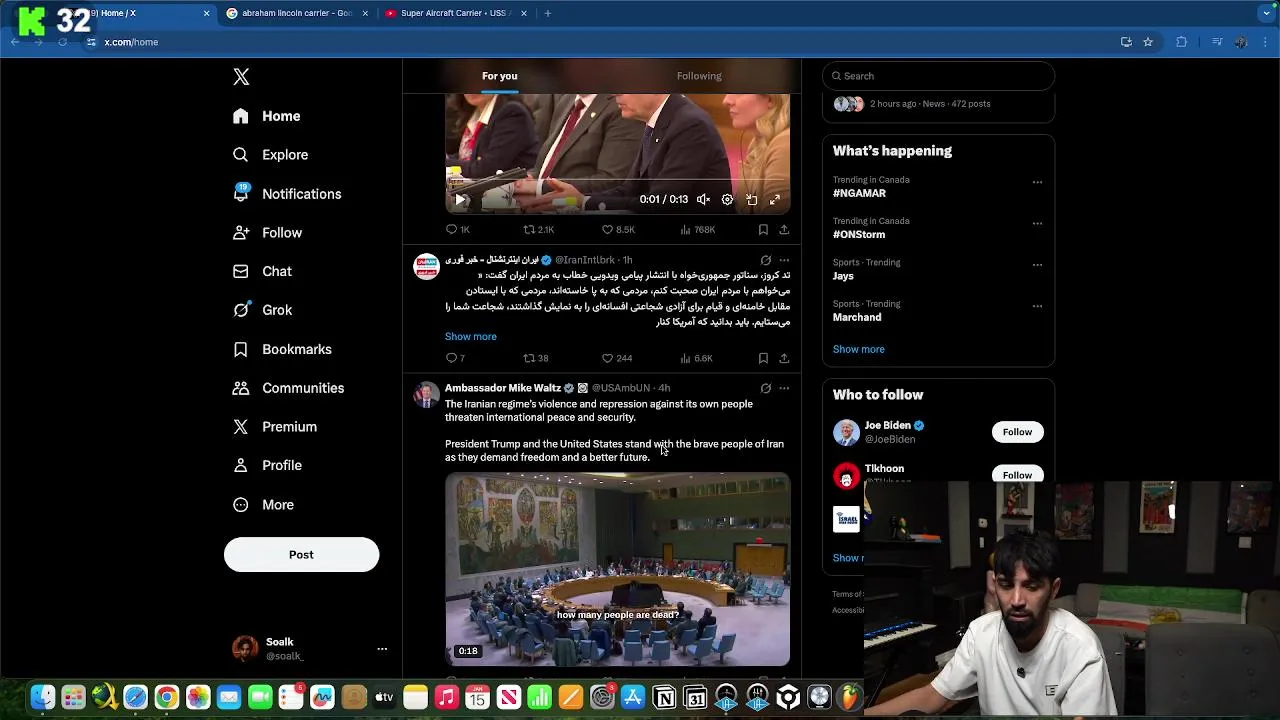1280x720 pixels.
Task: Click Show more on the @IranIntlbrk post
Action: click(470, 337)
